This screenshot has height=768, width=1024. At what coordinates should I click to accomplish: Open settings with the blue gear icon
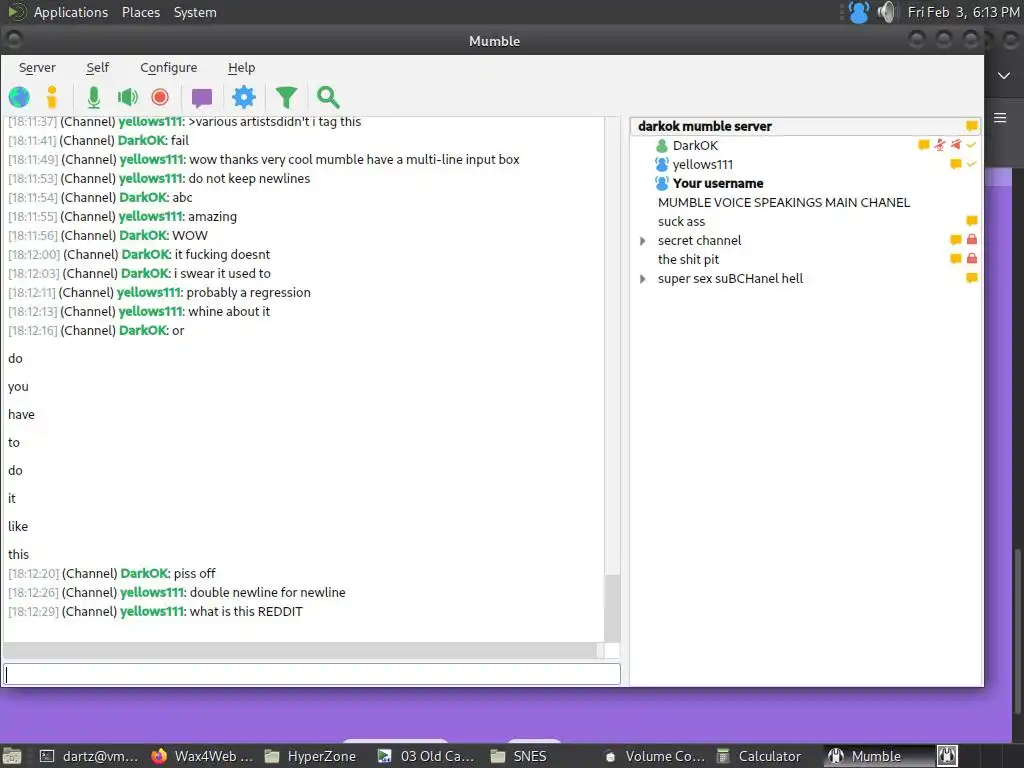tap(244, 97)
